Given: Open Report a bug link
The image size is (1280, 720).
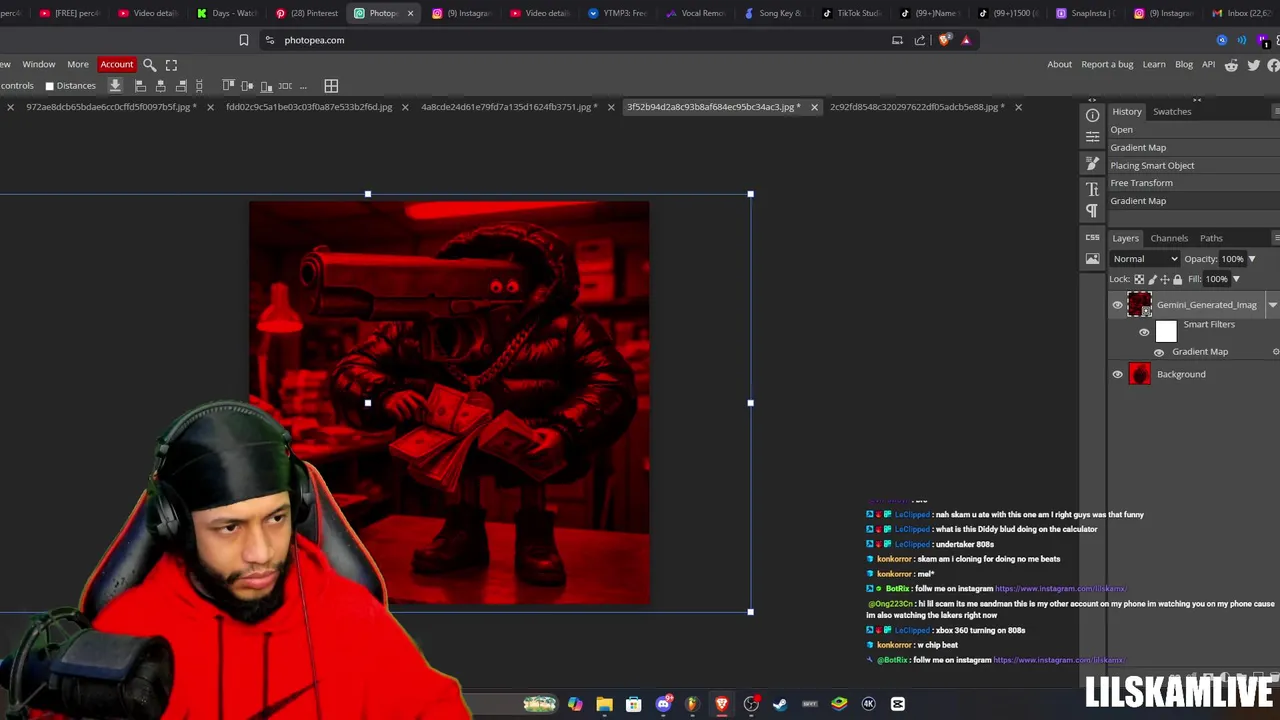Looking at the screenshot, I should (1107, 65).
